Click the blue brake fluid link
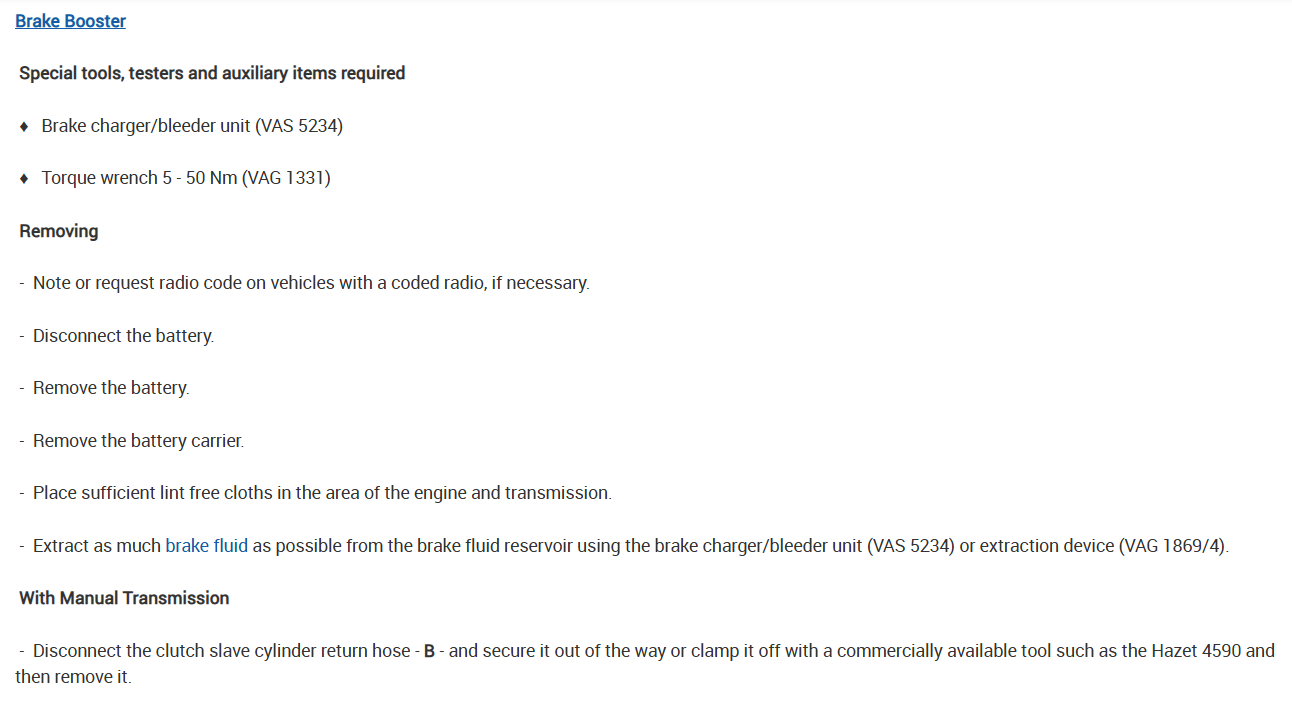This screenshot has height=713, width=1292. pos(206,546)
